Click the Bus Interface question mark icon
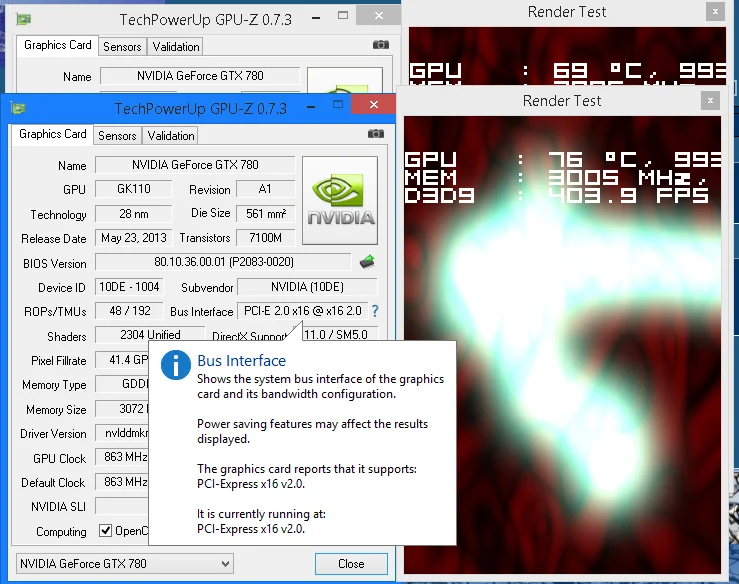 (x=375, y=311)
